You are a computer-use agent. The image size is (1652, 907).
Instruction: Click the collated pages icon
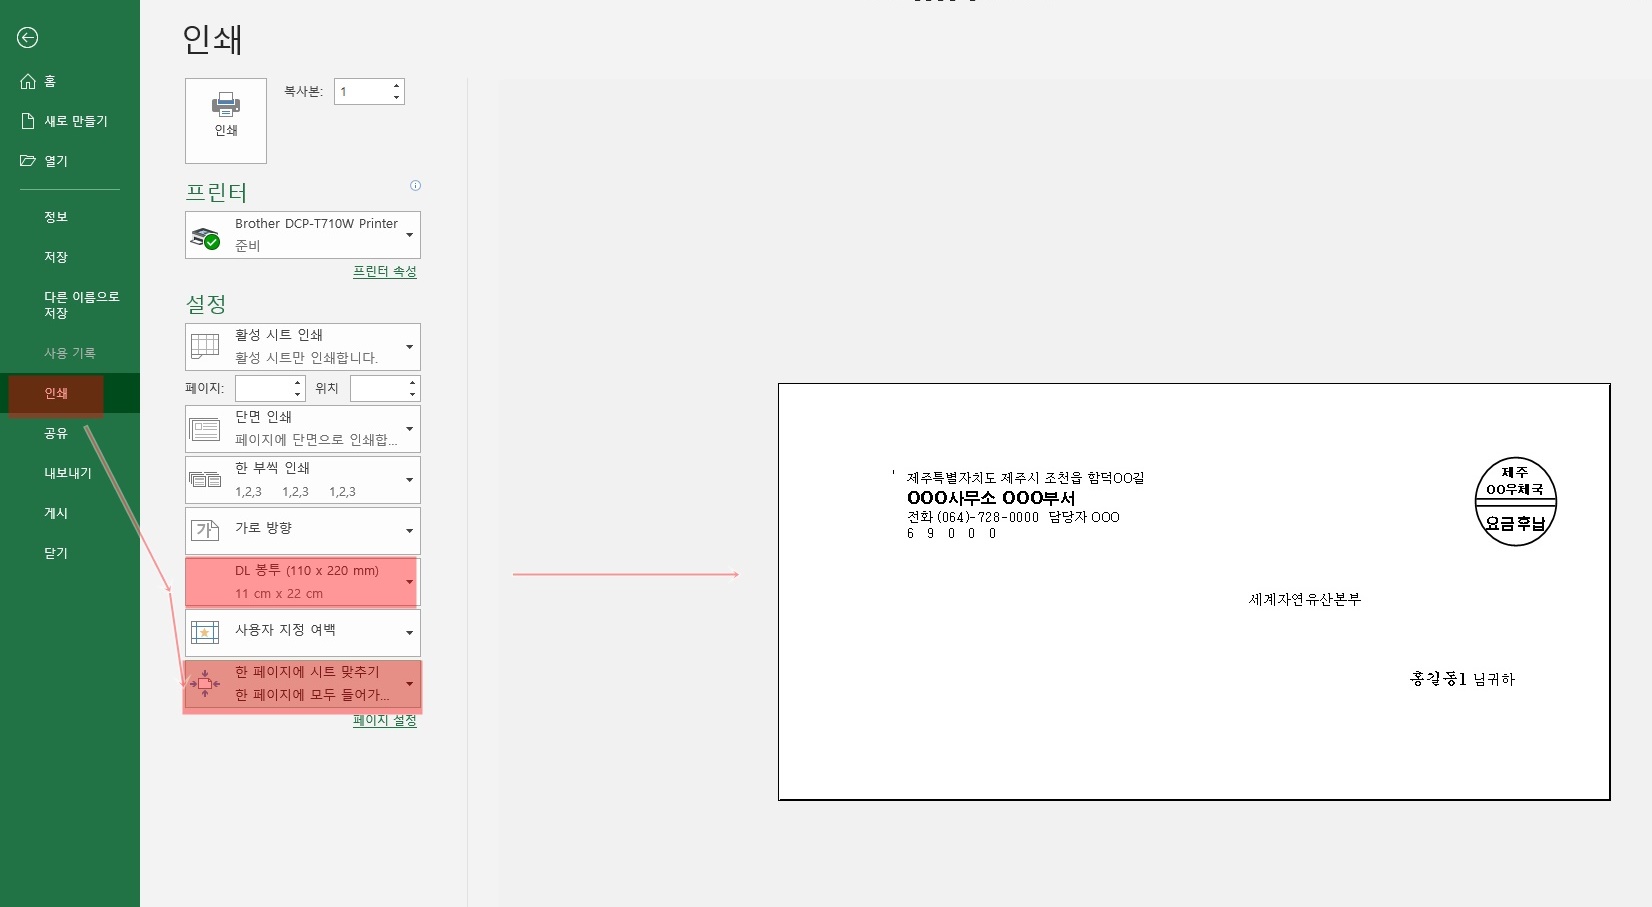pos(205,480)
